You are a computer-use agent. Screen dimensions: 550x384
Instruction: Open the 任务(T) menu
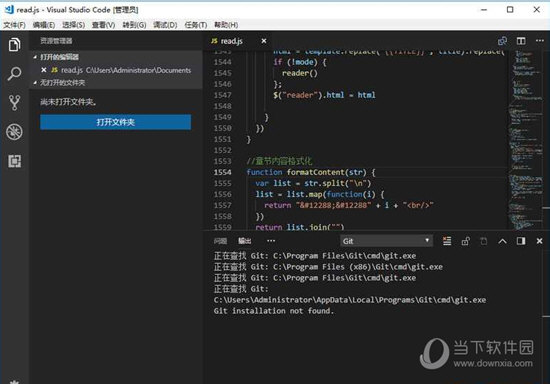(x=196, y=25)
